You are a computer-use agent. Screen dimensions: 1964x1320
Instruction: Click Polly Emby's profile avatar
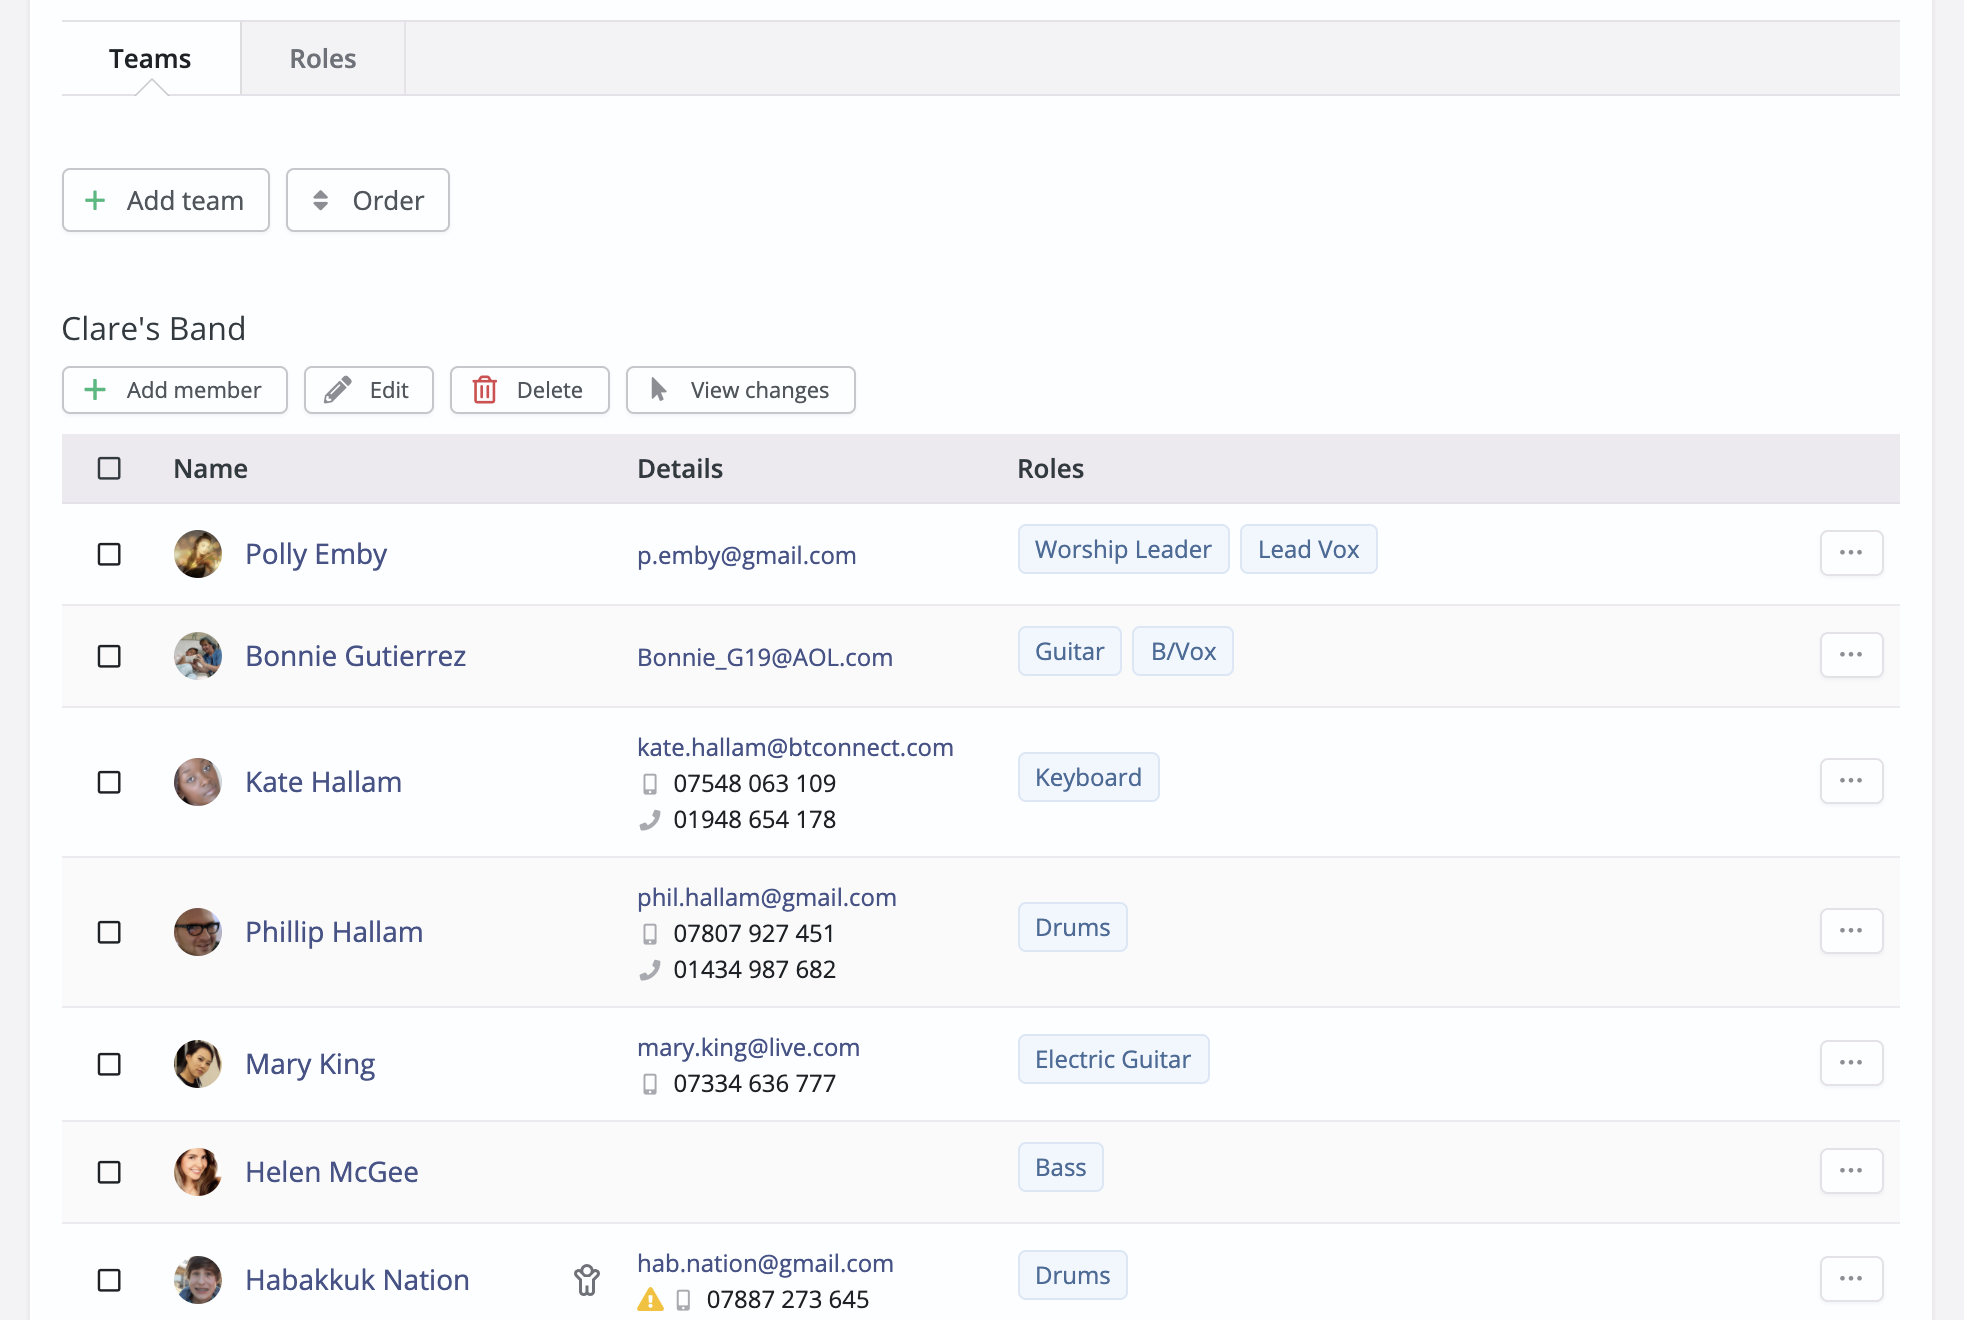pyautogui.click(x=197, y=554)
